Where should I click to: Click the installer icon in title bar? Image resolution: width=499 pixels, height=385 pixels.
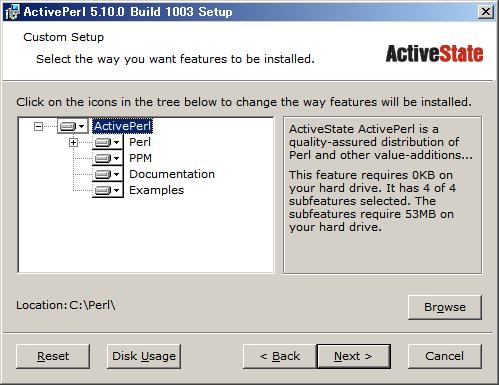point(12,12)
